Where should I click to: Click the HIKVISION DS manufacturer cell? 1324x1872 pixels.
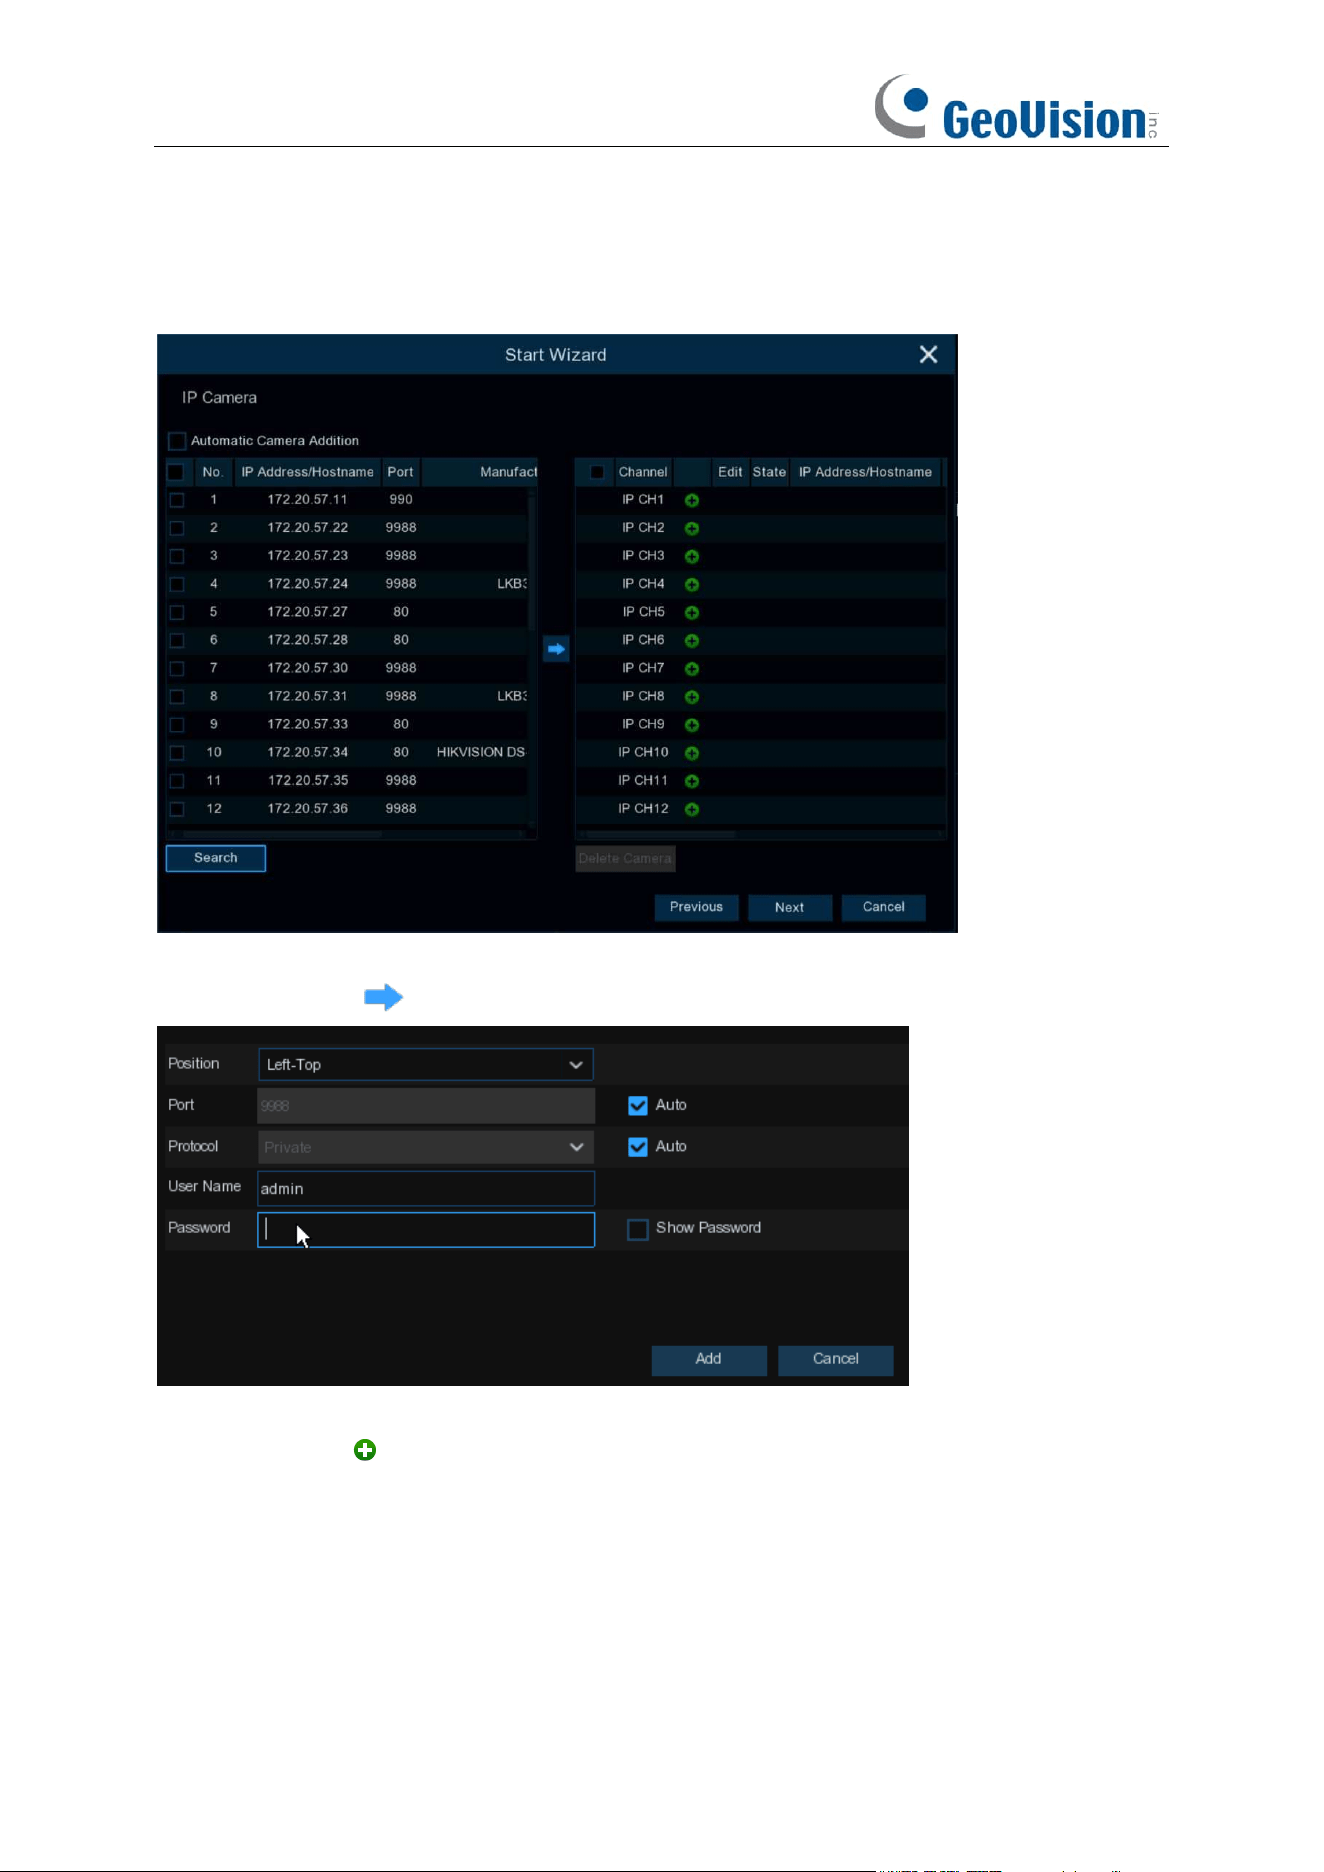[480, 752]
